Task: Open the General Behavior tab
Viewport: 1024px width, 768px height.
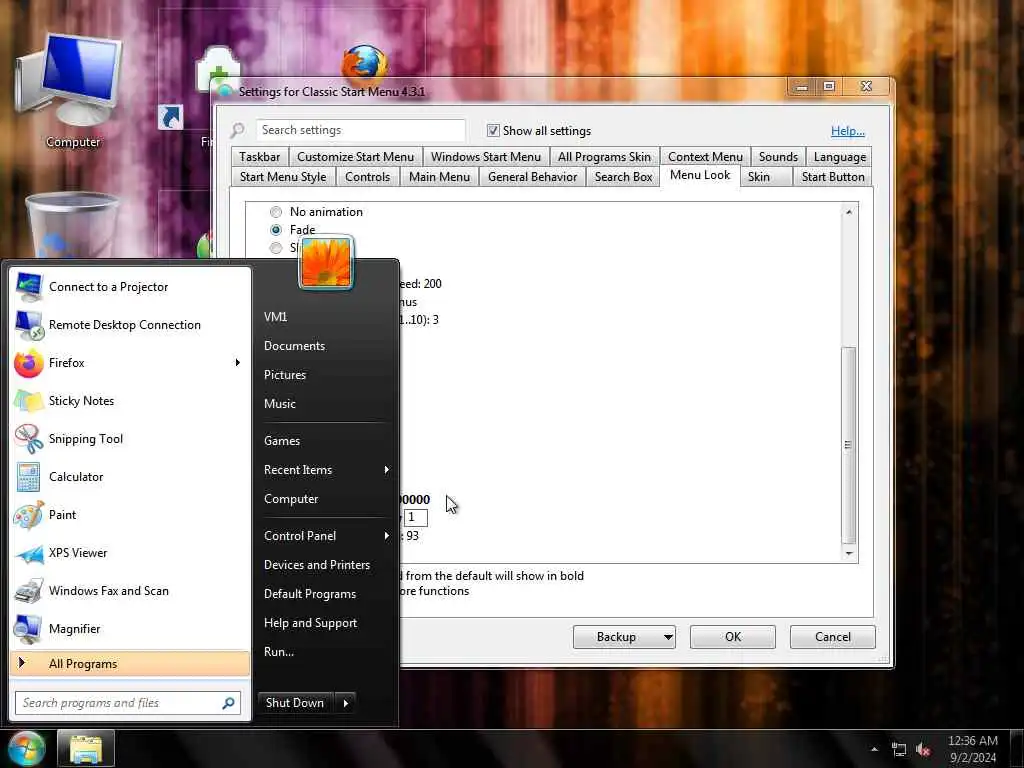Action: coord(532,177)
